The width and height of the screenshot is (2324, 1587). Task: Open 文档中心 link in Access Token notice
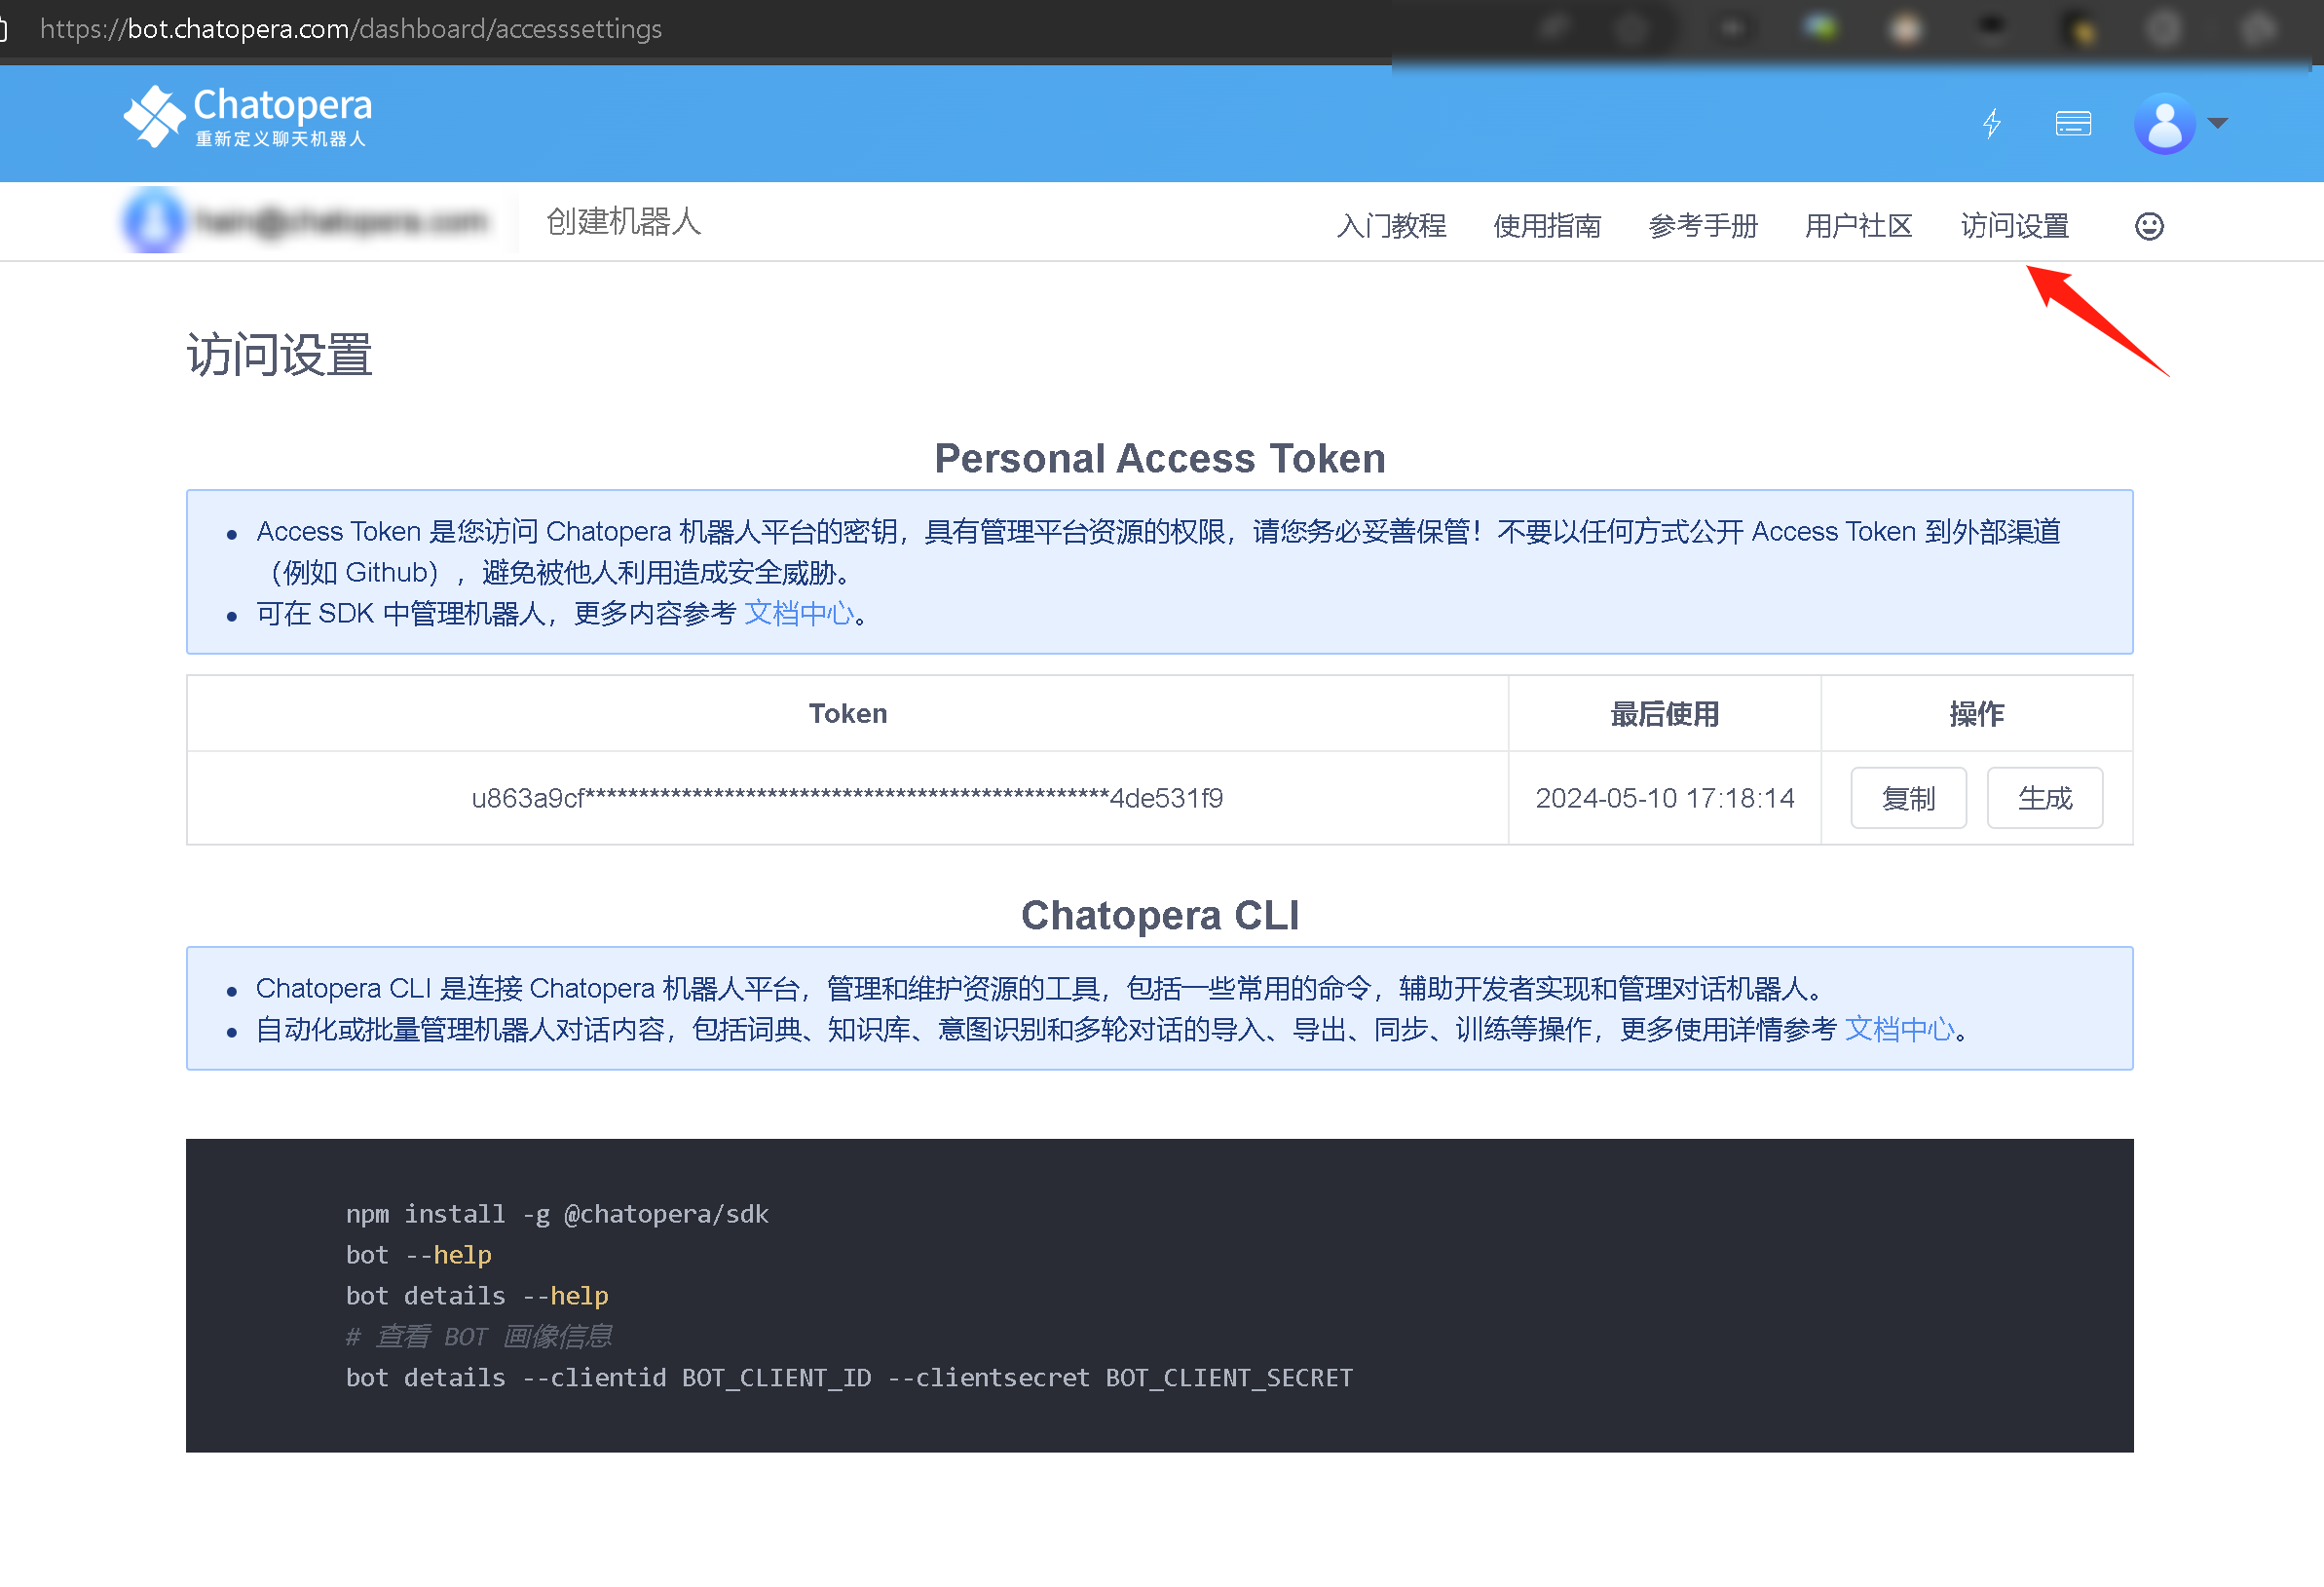(799, 613)
